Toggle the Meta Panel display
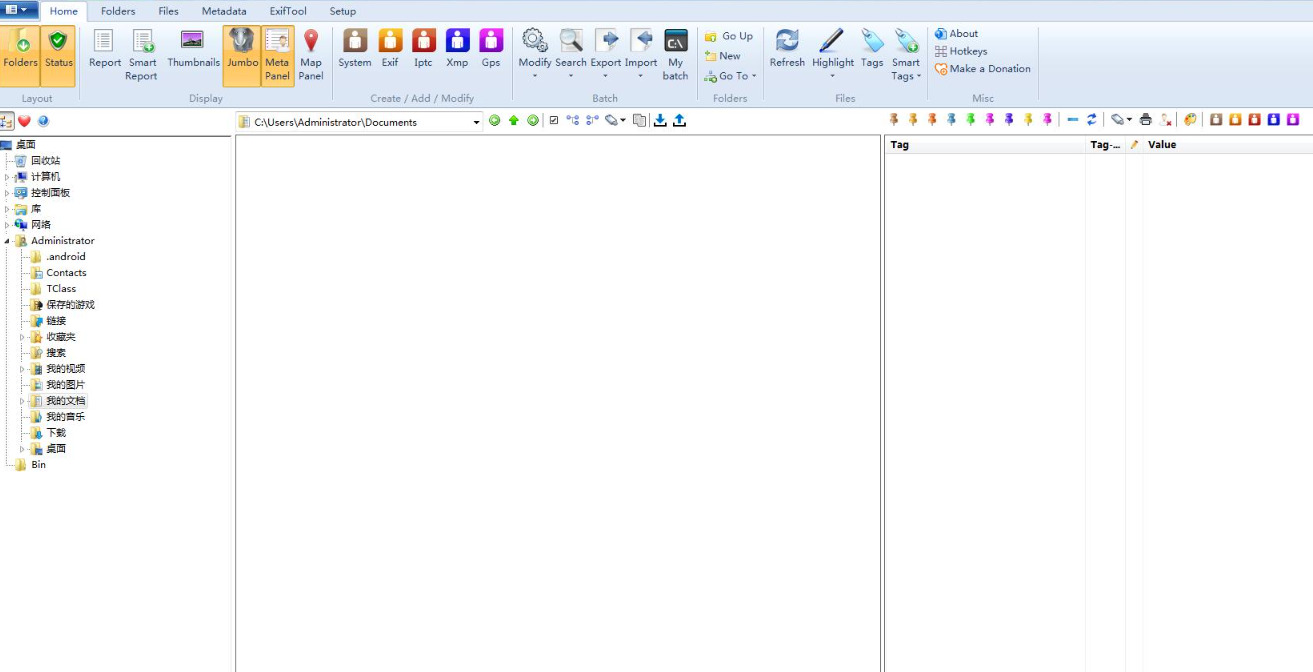The image size is (1313, 672). pyautogui.click(x=277, y=54)
